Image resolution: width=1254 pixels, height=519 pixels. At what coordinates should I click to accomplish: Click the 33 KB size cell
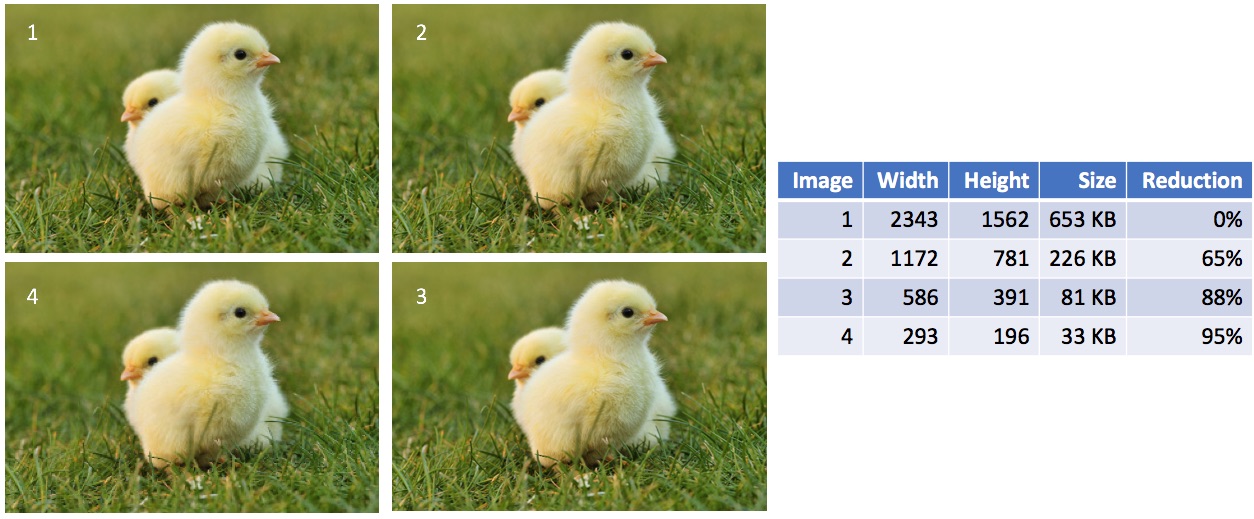(x=1083, y=336)
